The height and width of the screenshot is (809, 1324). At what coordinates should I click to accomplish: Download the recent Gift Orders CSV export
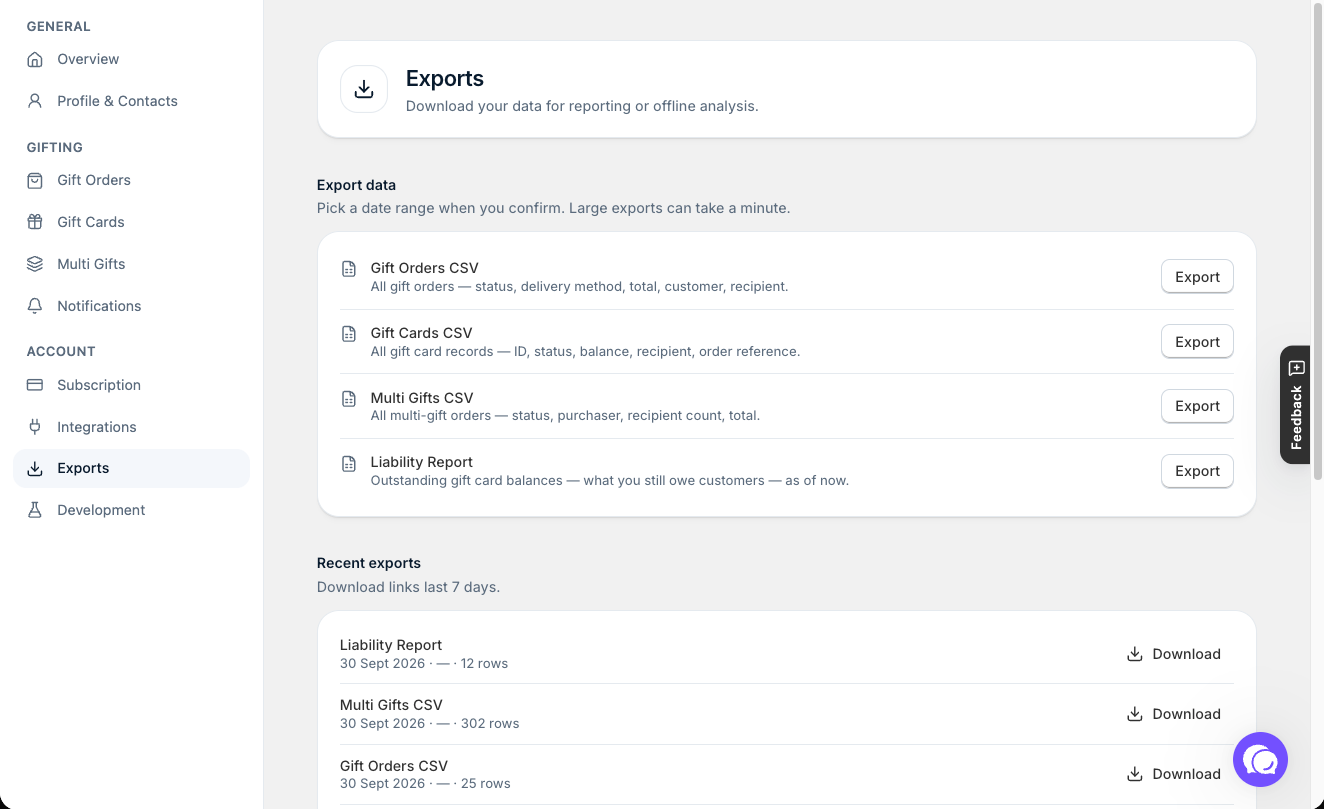point(1174,774)
